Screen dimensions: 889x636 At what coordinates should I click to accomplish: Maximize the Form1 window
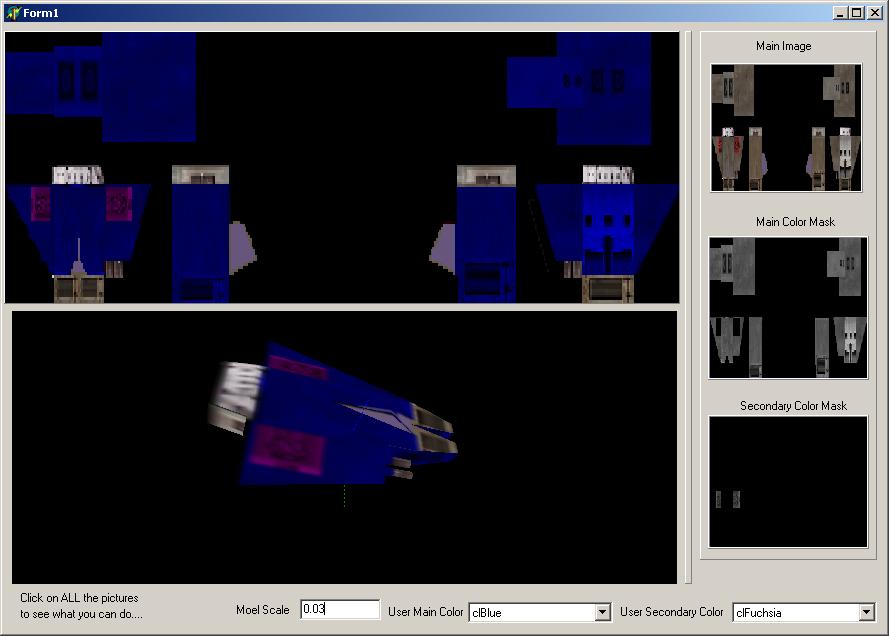click(857, 12)
